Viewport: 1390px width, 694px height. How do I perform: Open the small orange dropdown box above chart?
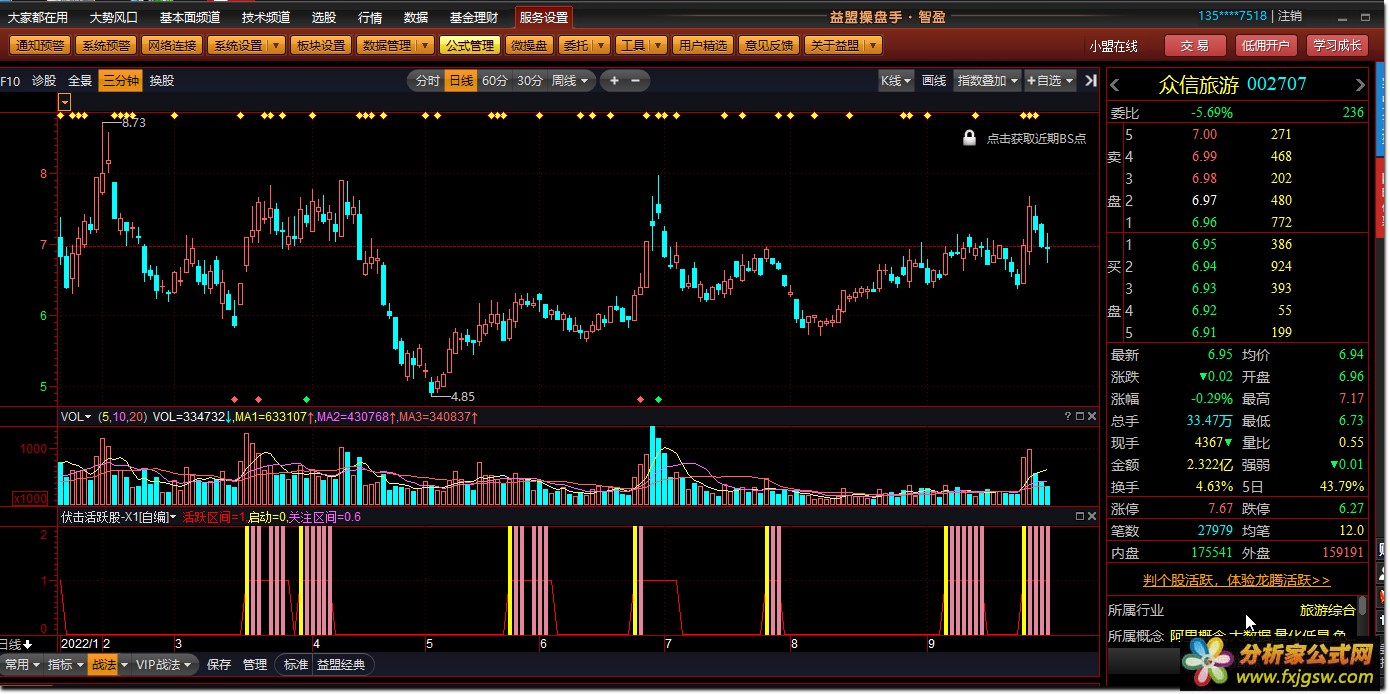(65, 102)
